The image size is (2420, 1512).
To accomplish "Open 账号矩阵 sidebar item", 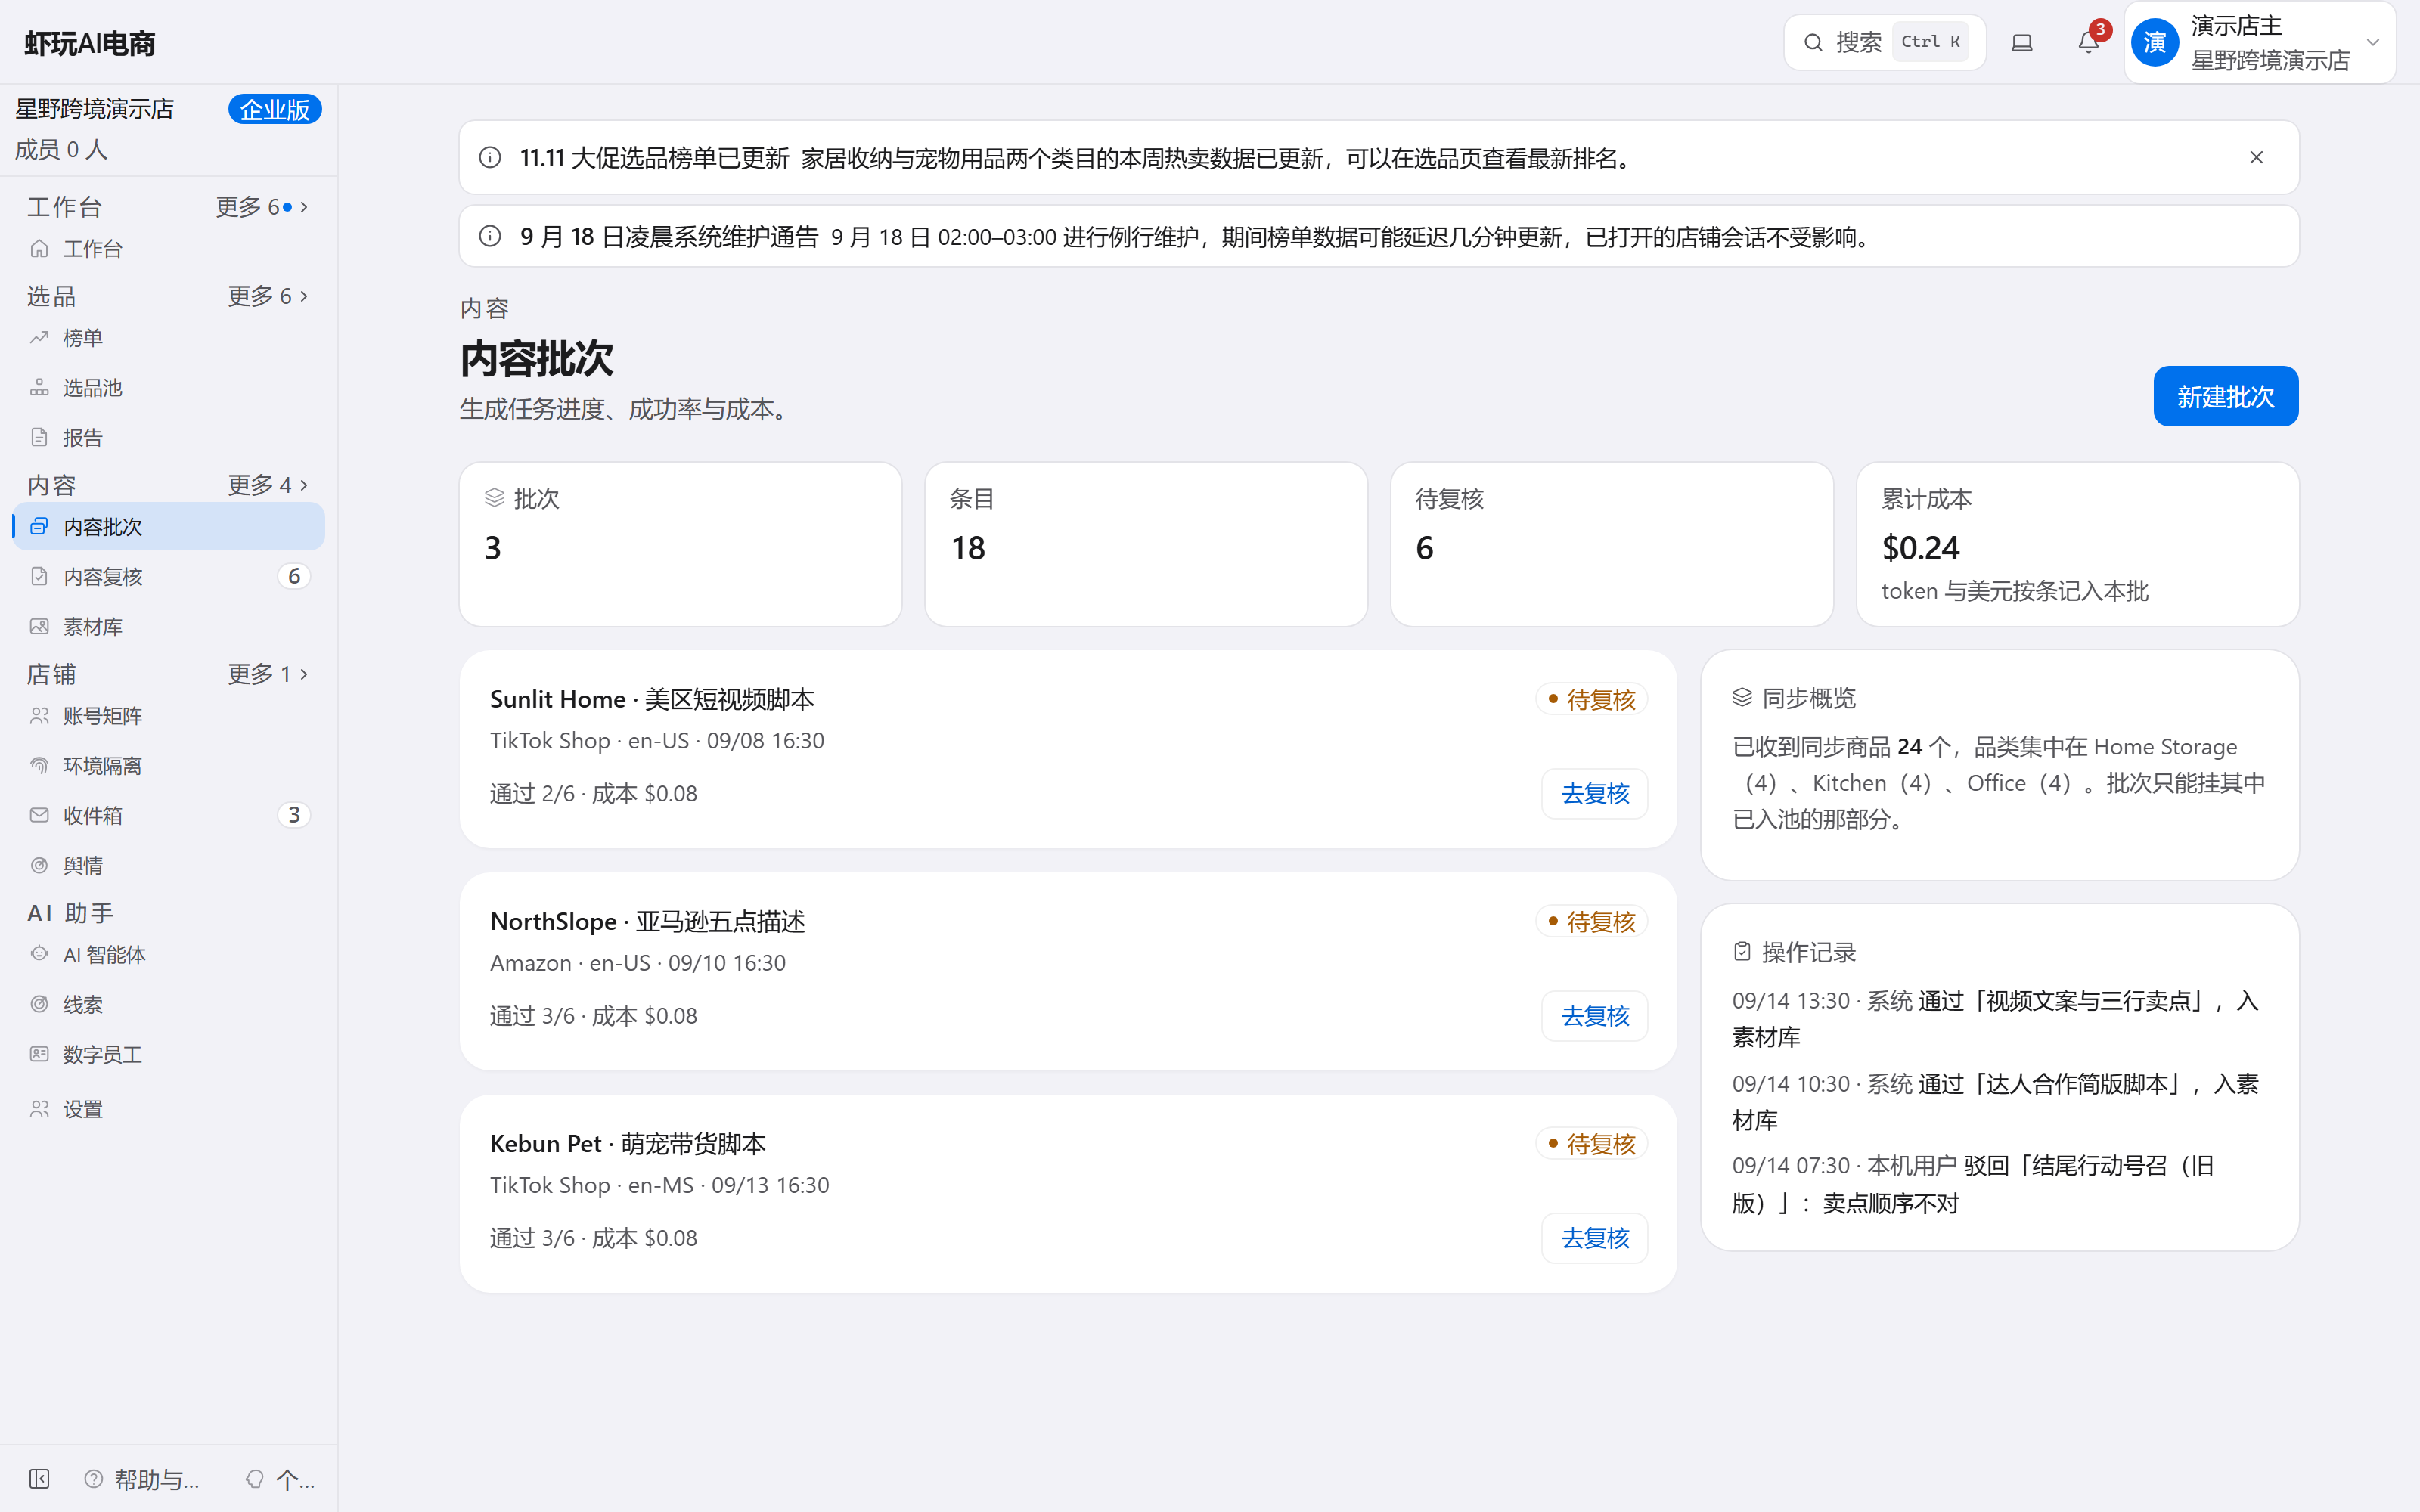I will pyautogui.click(x=168, y=716).
